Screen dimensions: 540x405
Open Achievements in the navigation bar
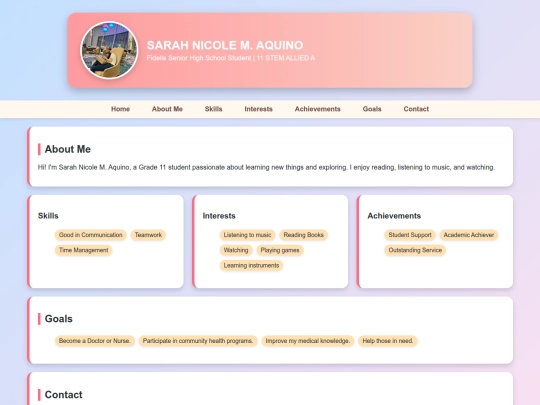pyautogui.click(x=318, y=109)
